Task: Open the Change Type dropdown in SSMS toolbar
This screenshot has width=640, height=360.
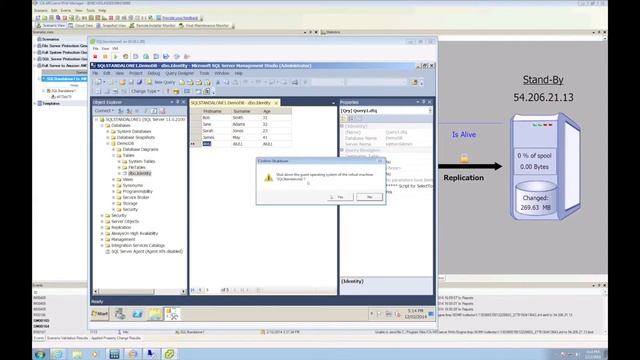Action: 145,91
